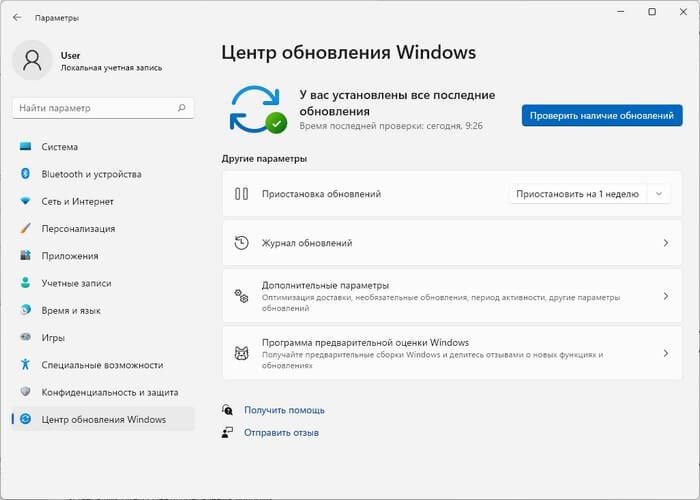Screen dimensions: 700x500
Task: Select Конфиденциальность и защита section
Action: [x=103, y=392]
